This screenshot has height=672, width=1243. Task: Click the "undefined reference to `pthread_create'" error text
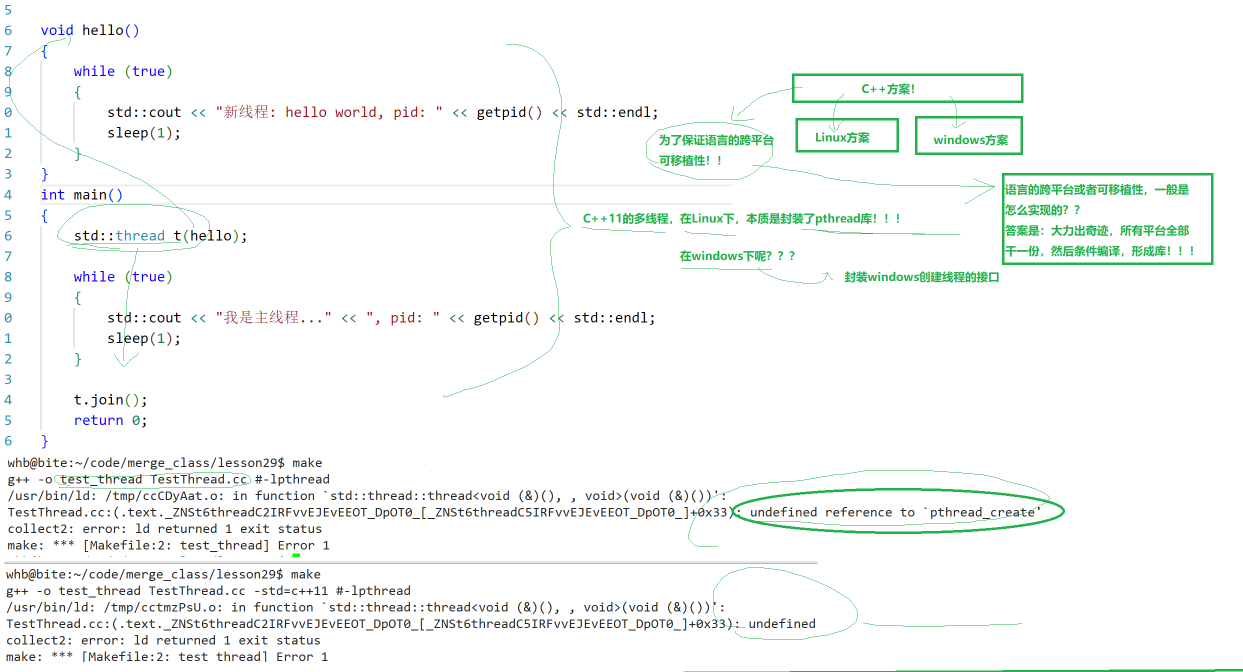tap(895, 512)
